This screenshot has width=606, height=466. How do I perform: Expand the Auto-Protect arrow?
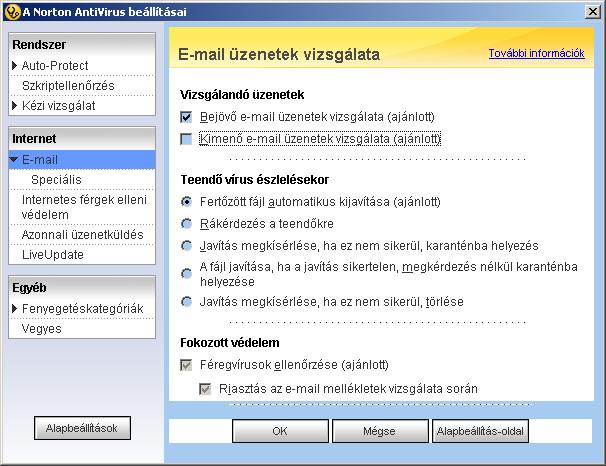click(x=15, y=65)
